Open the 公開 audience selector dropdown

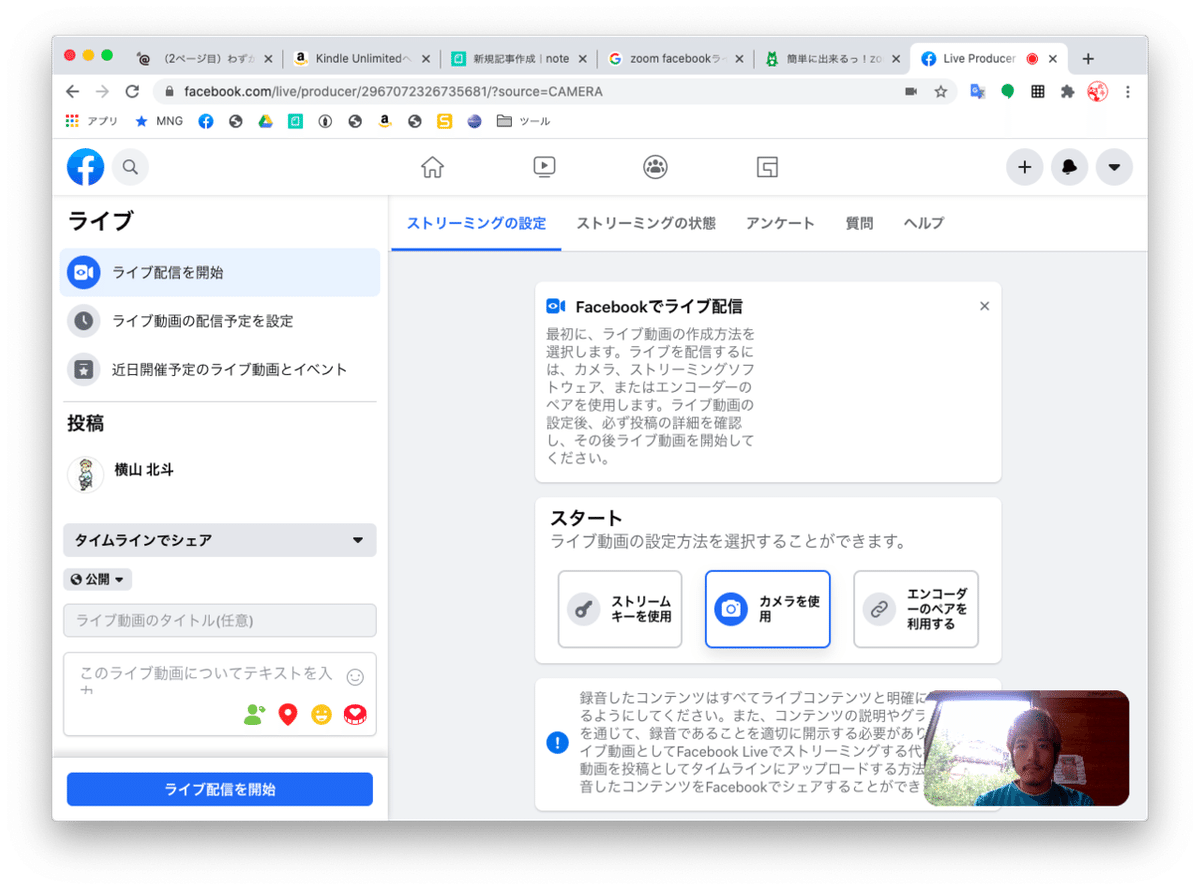pos(97,578)
